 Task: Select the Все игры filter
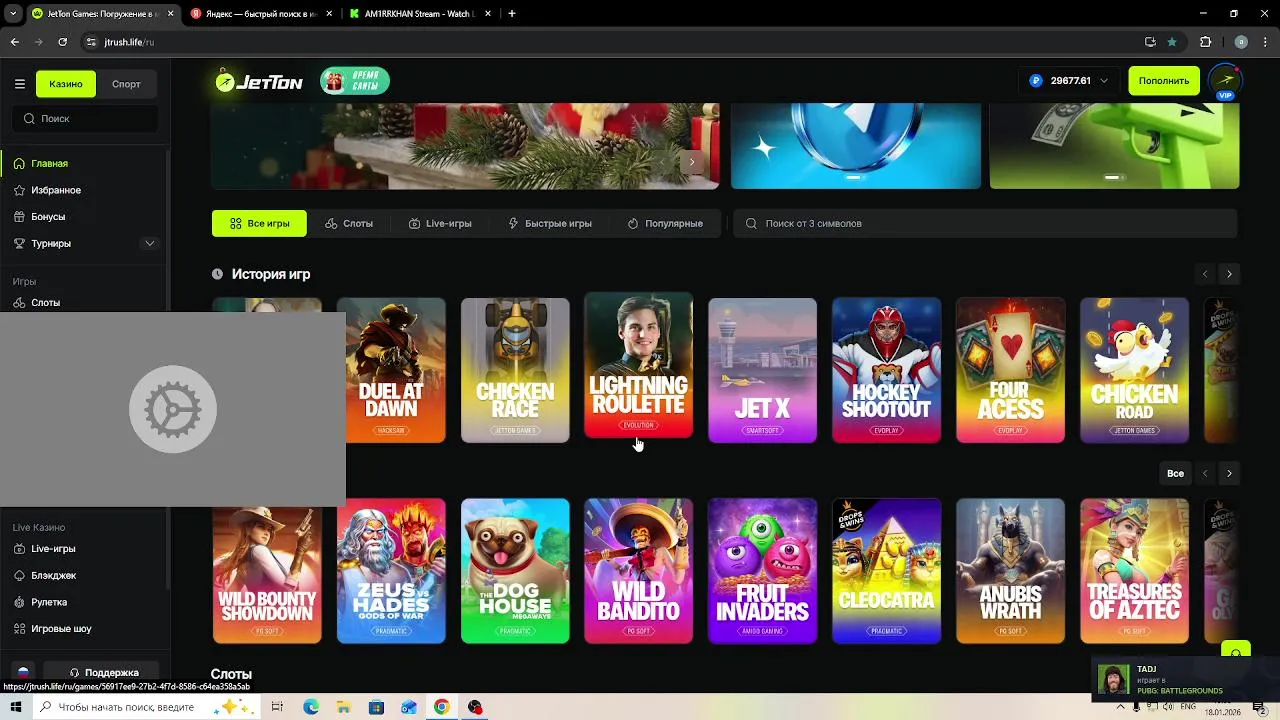(259, 223)
